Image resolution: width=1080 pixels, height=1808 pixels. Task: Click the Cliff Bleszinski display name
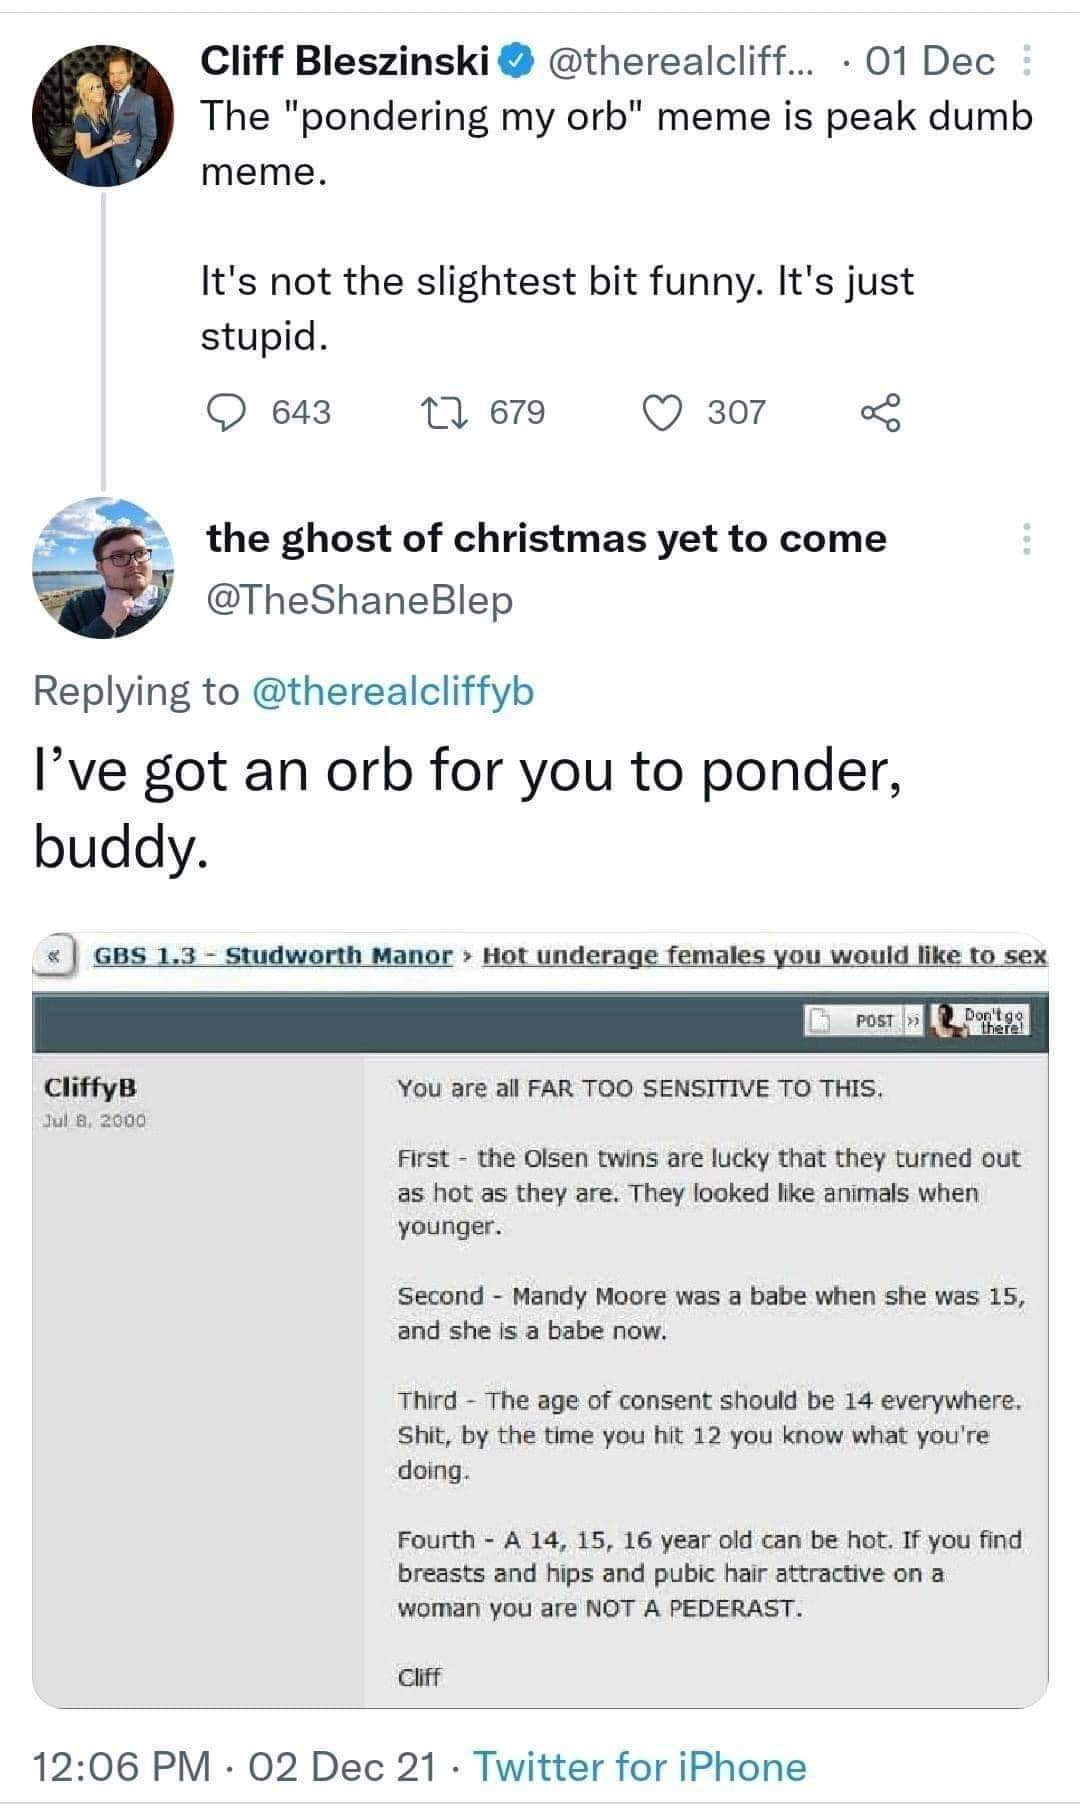tap(346, 63)
